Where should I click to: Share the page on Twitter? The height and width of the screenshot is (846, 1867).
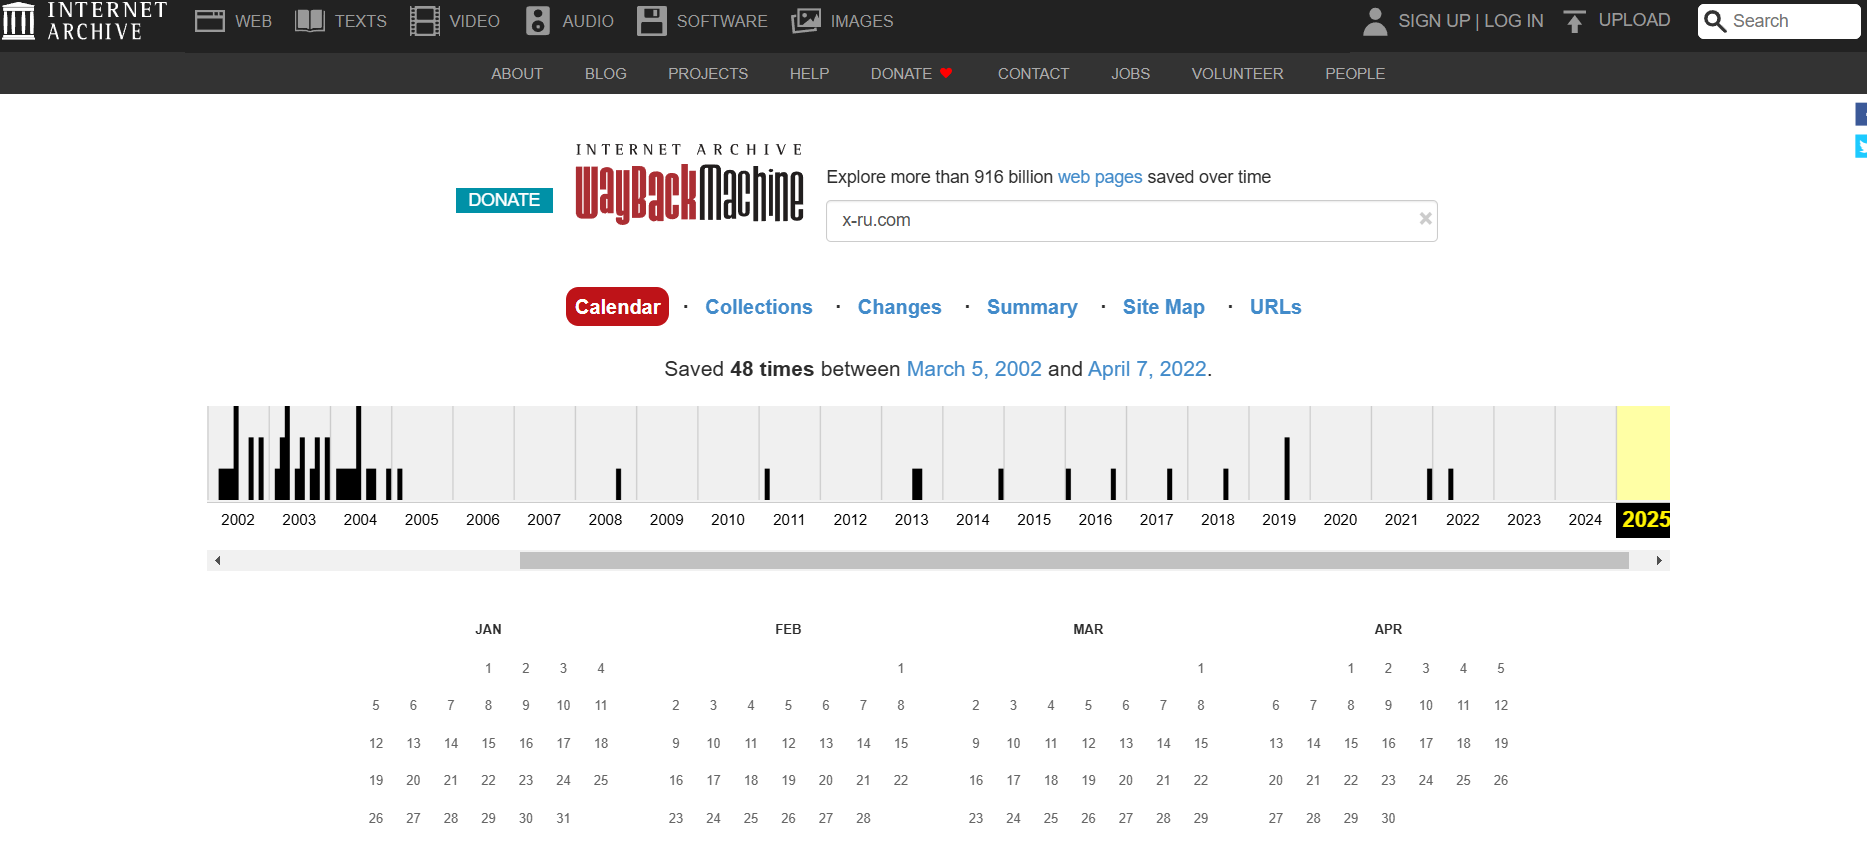pyautogui.click(x=1861, y=146)
